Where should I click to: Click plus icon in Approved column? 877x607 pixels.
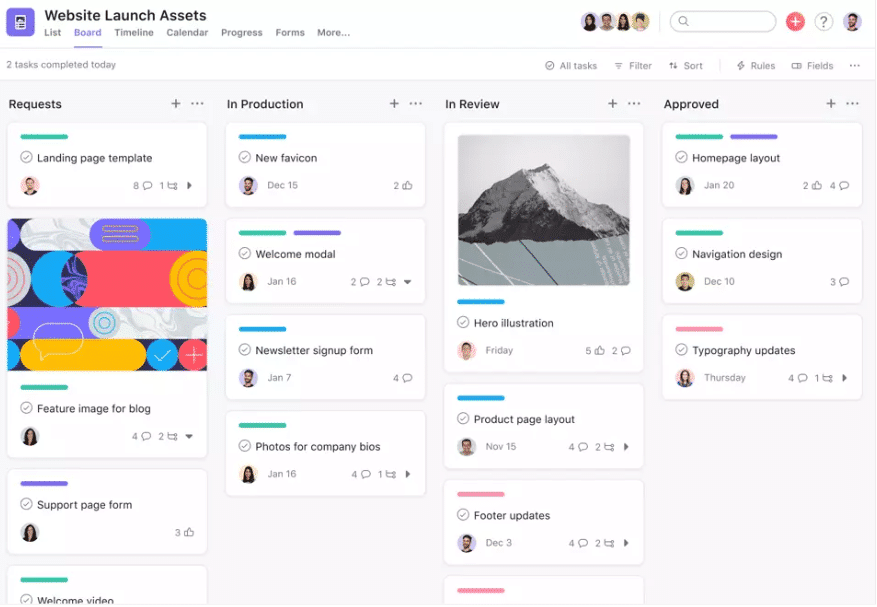click(831, 104)
